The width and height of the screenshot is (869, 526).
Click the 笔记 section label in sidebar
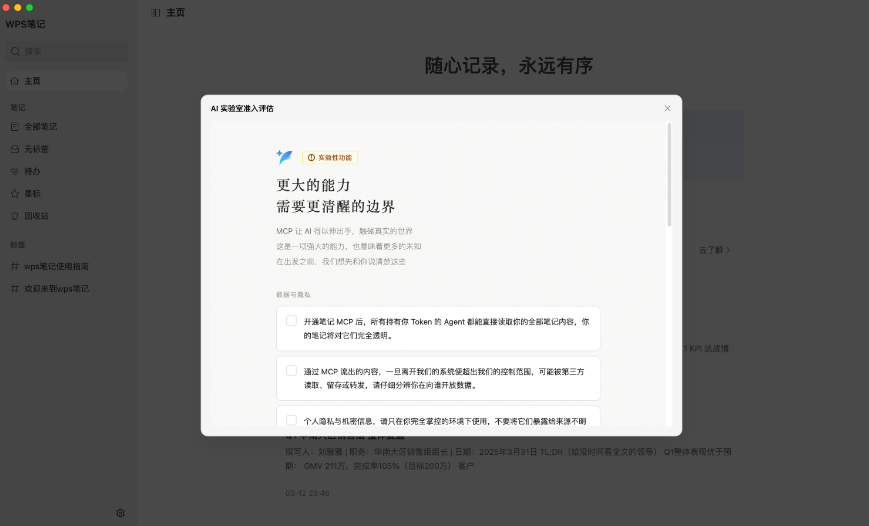pyautogui.click(x=18, y=108)
